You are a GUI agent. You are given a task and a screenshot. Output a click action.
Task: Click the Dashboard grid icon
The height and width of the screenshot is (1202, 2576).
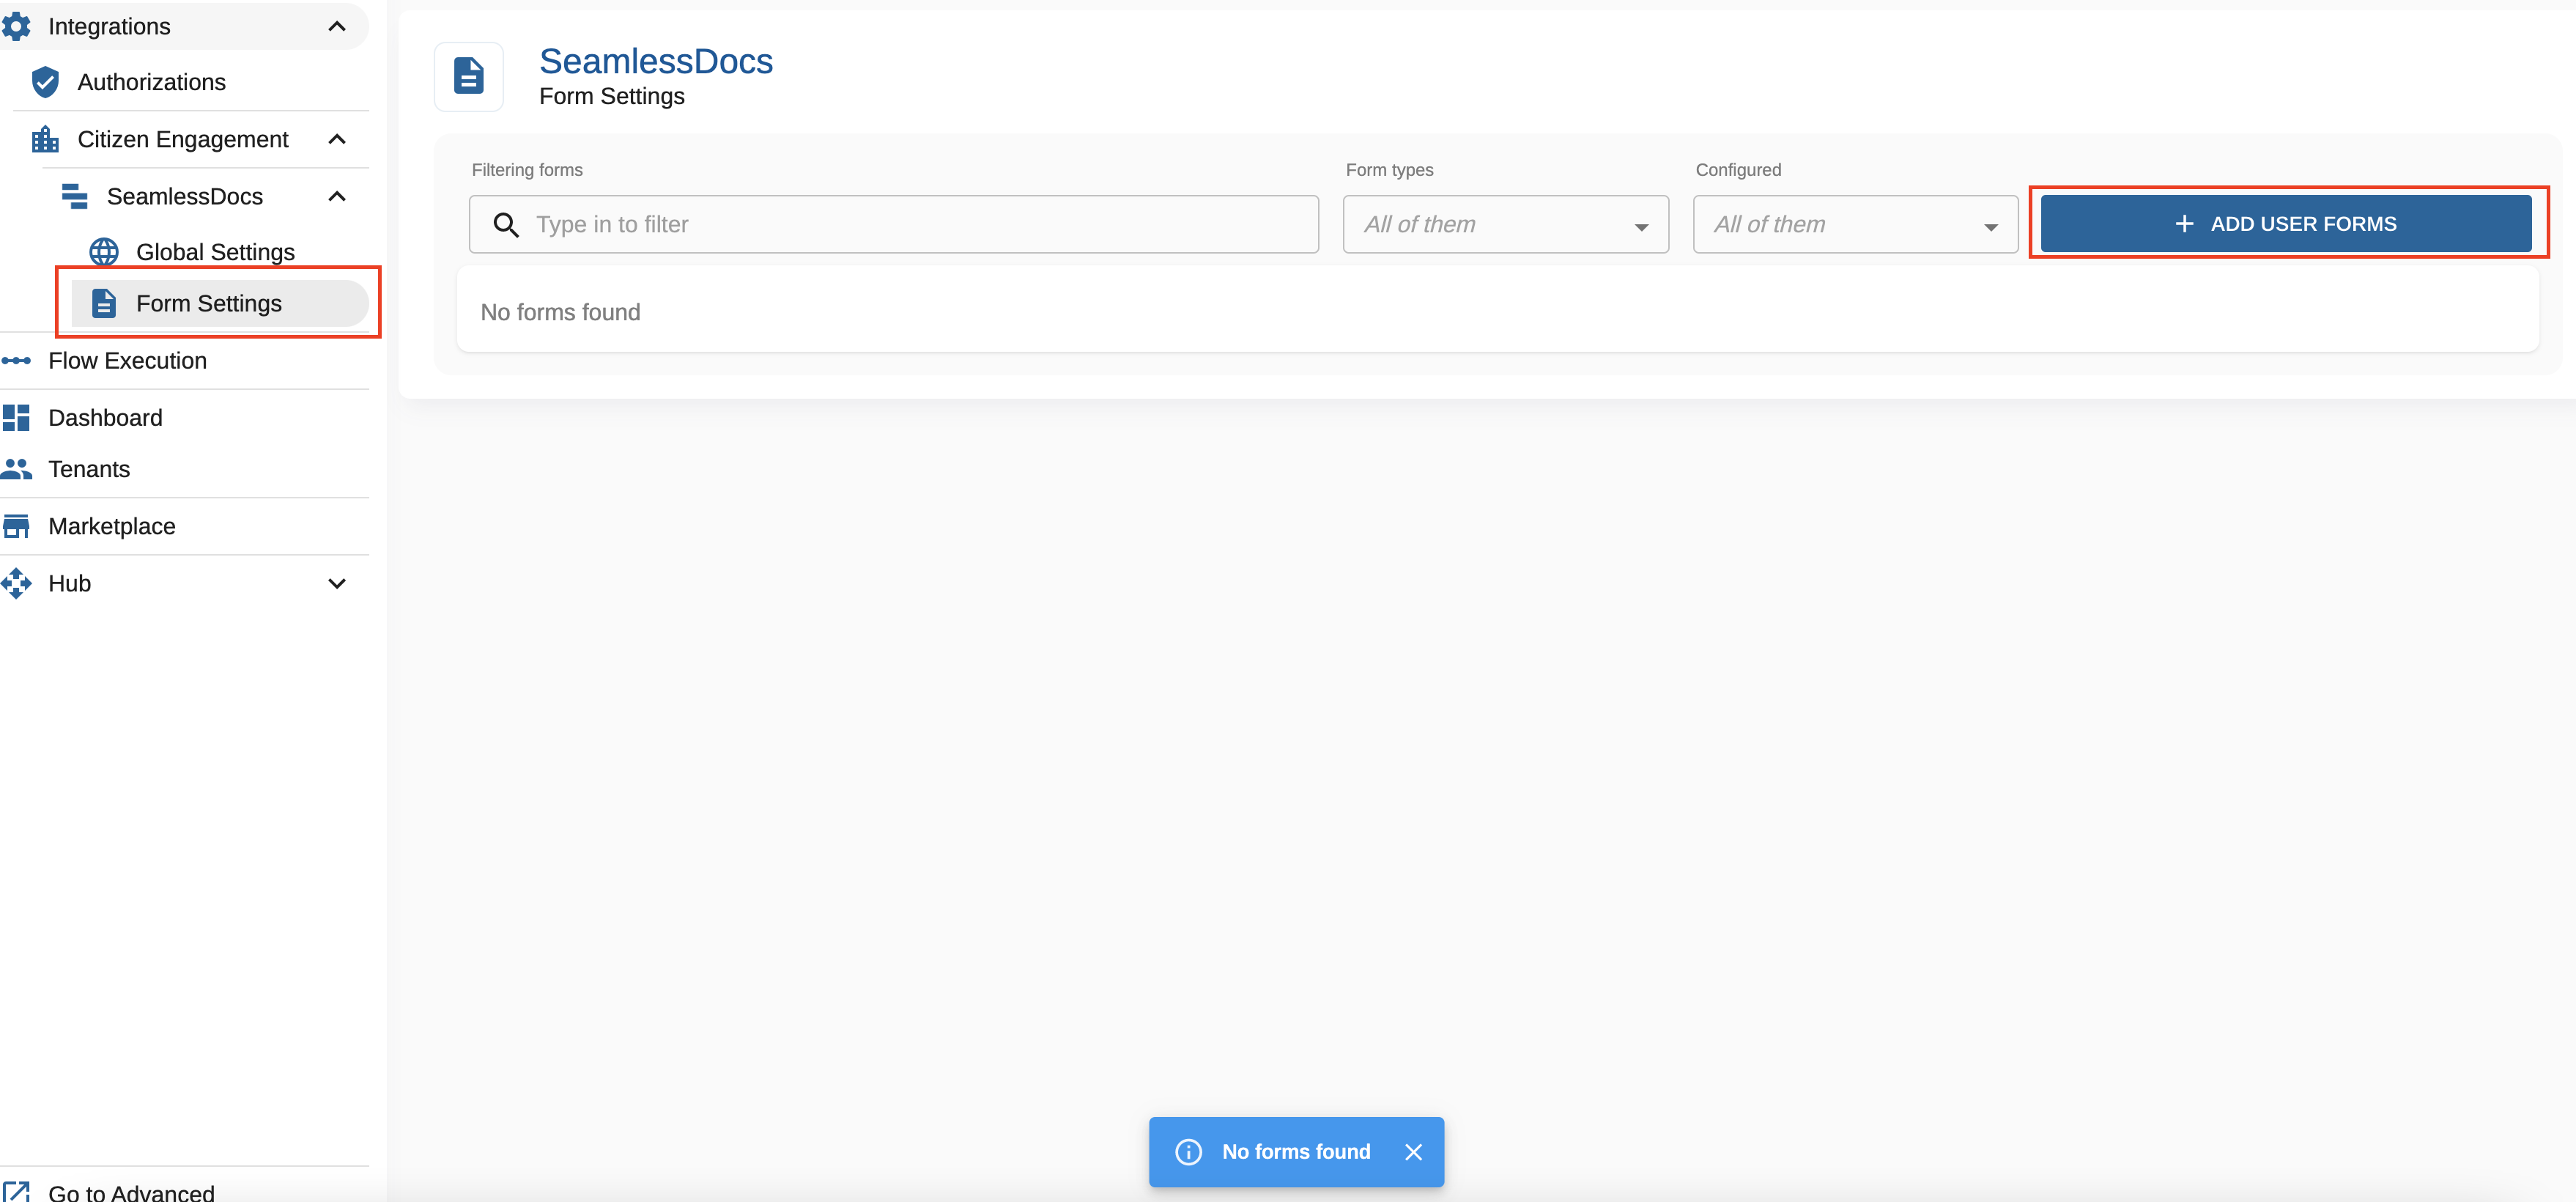pos(17,417)
